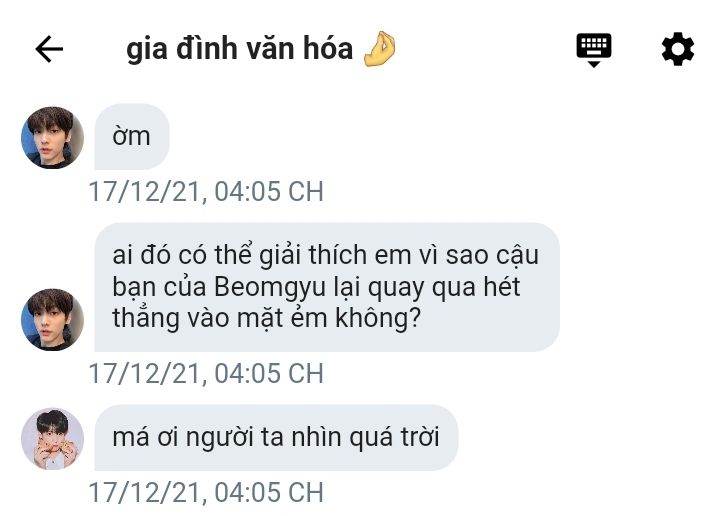This screenshot has height=516, width=720.
Task: Select the "má ơi người ta nhìn quá trời" bubble
Action: (x=276, y=437)
